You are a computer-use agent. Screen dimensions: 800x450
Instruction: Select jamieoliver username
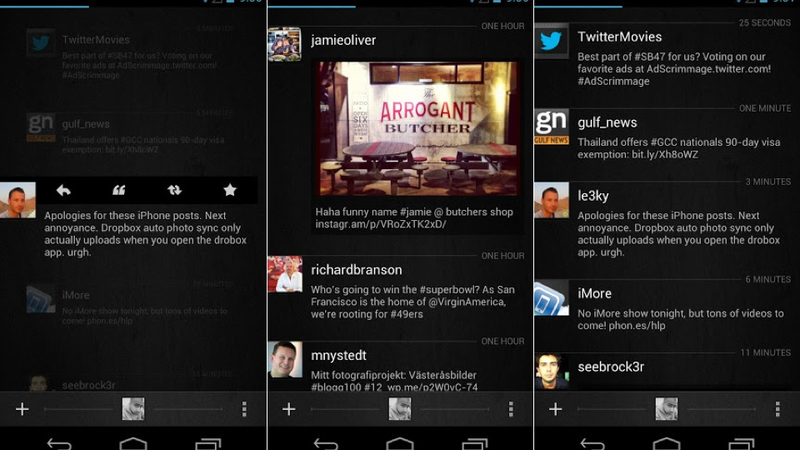tap(343, 40)
